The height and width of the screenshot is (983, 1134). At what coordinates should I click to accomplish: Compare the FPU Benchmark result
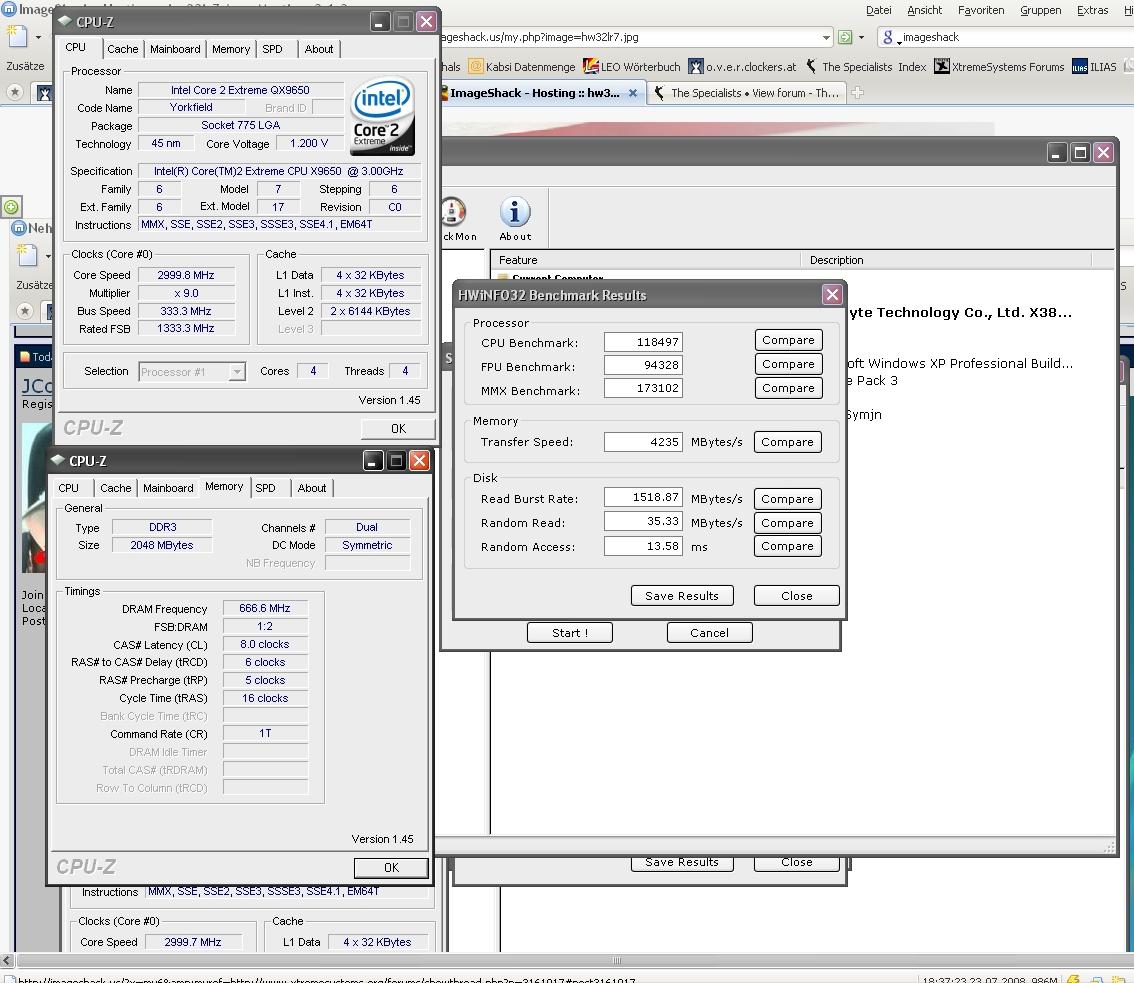[788, 364]
